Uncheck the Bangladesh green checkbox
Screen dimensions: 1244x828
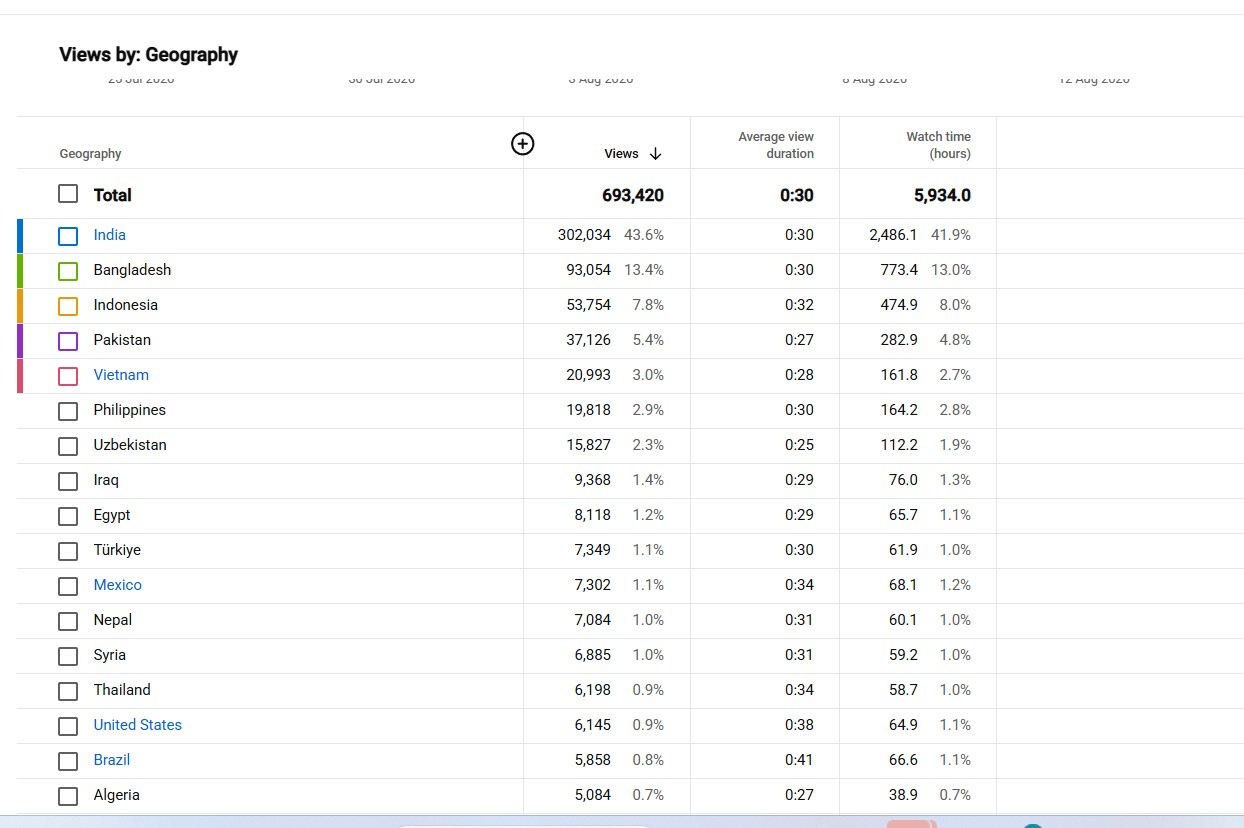68,271
